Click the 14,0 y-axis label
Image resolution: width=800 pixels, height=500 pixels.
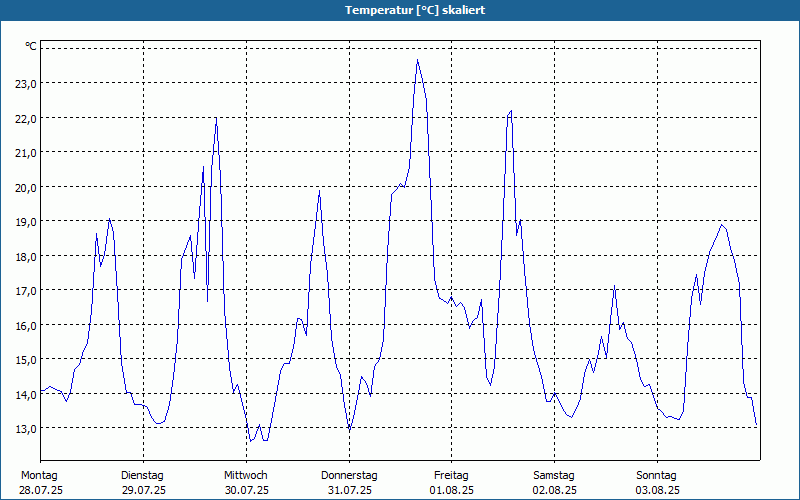(26, 394)
